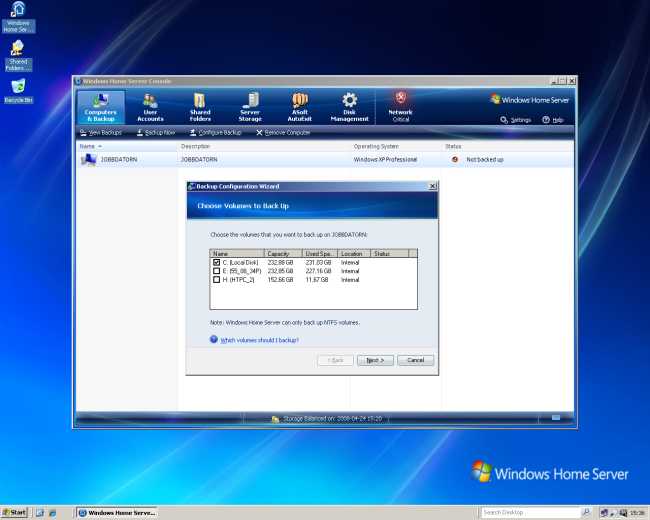
Task: Switch to the User Accounts tab
Action: [x=150, y=108]
